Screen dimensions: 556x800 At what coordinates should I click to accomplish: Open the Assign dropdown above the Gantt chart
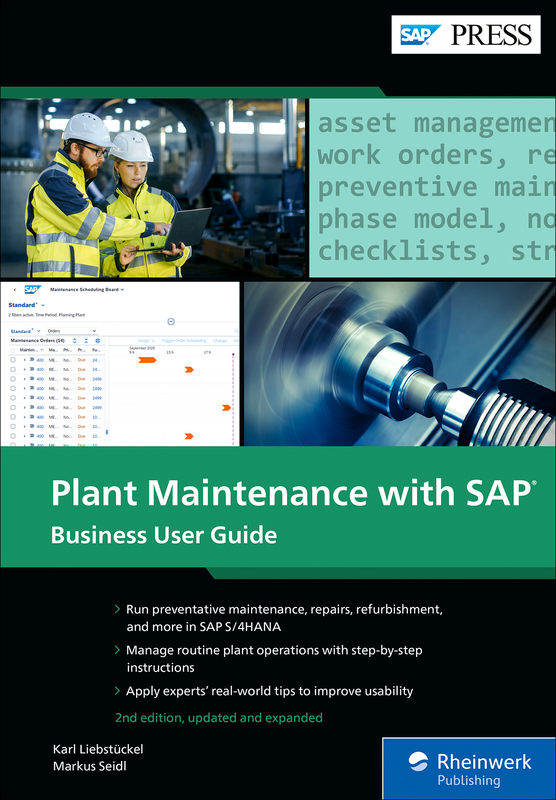tap(146, 340)
